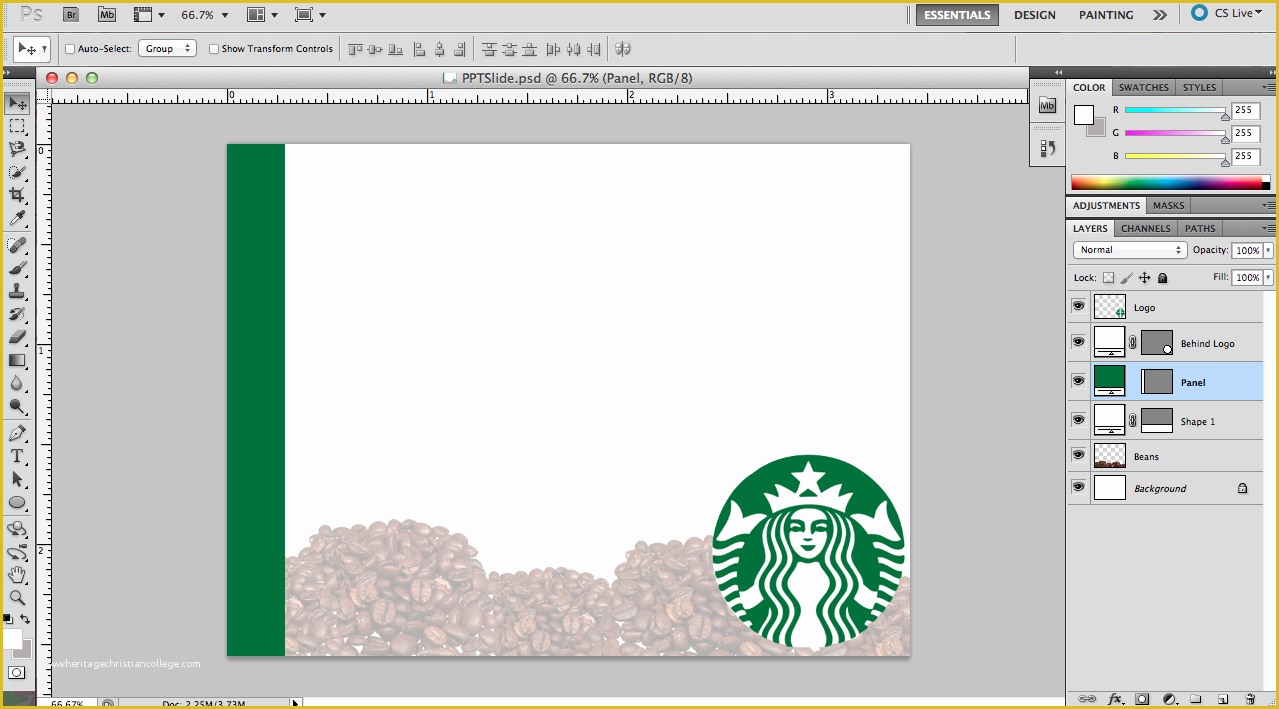
Task: Switch to the Channels tab
Action: pos(1145,228)
